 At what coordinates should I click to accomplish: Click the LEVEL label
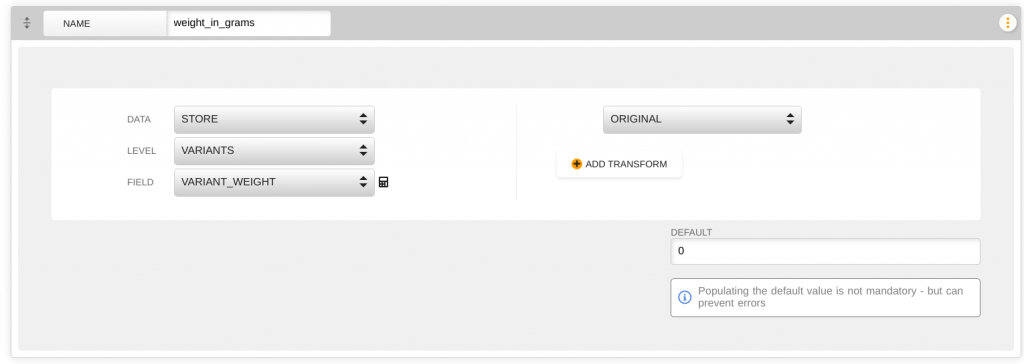tap(141, 151)
